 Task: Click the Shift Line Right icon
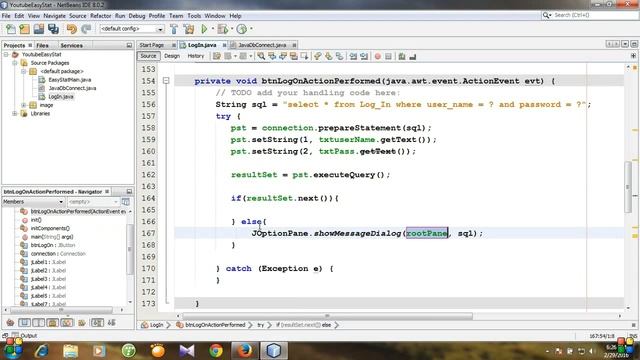364,56
